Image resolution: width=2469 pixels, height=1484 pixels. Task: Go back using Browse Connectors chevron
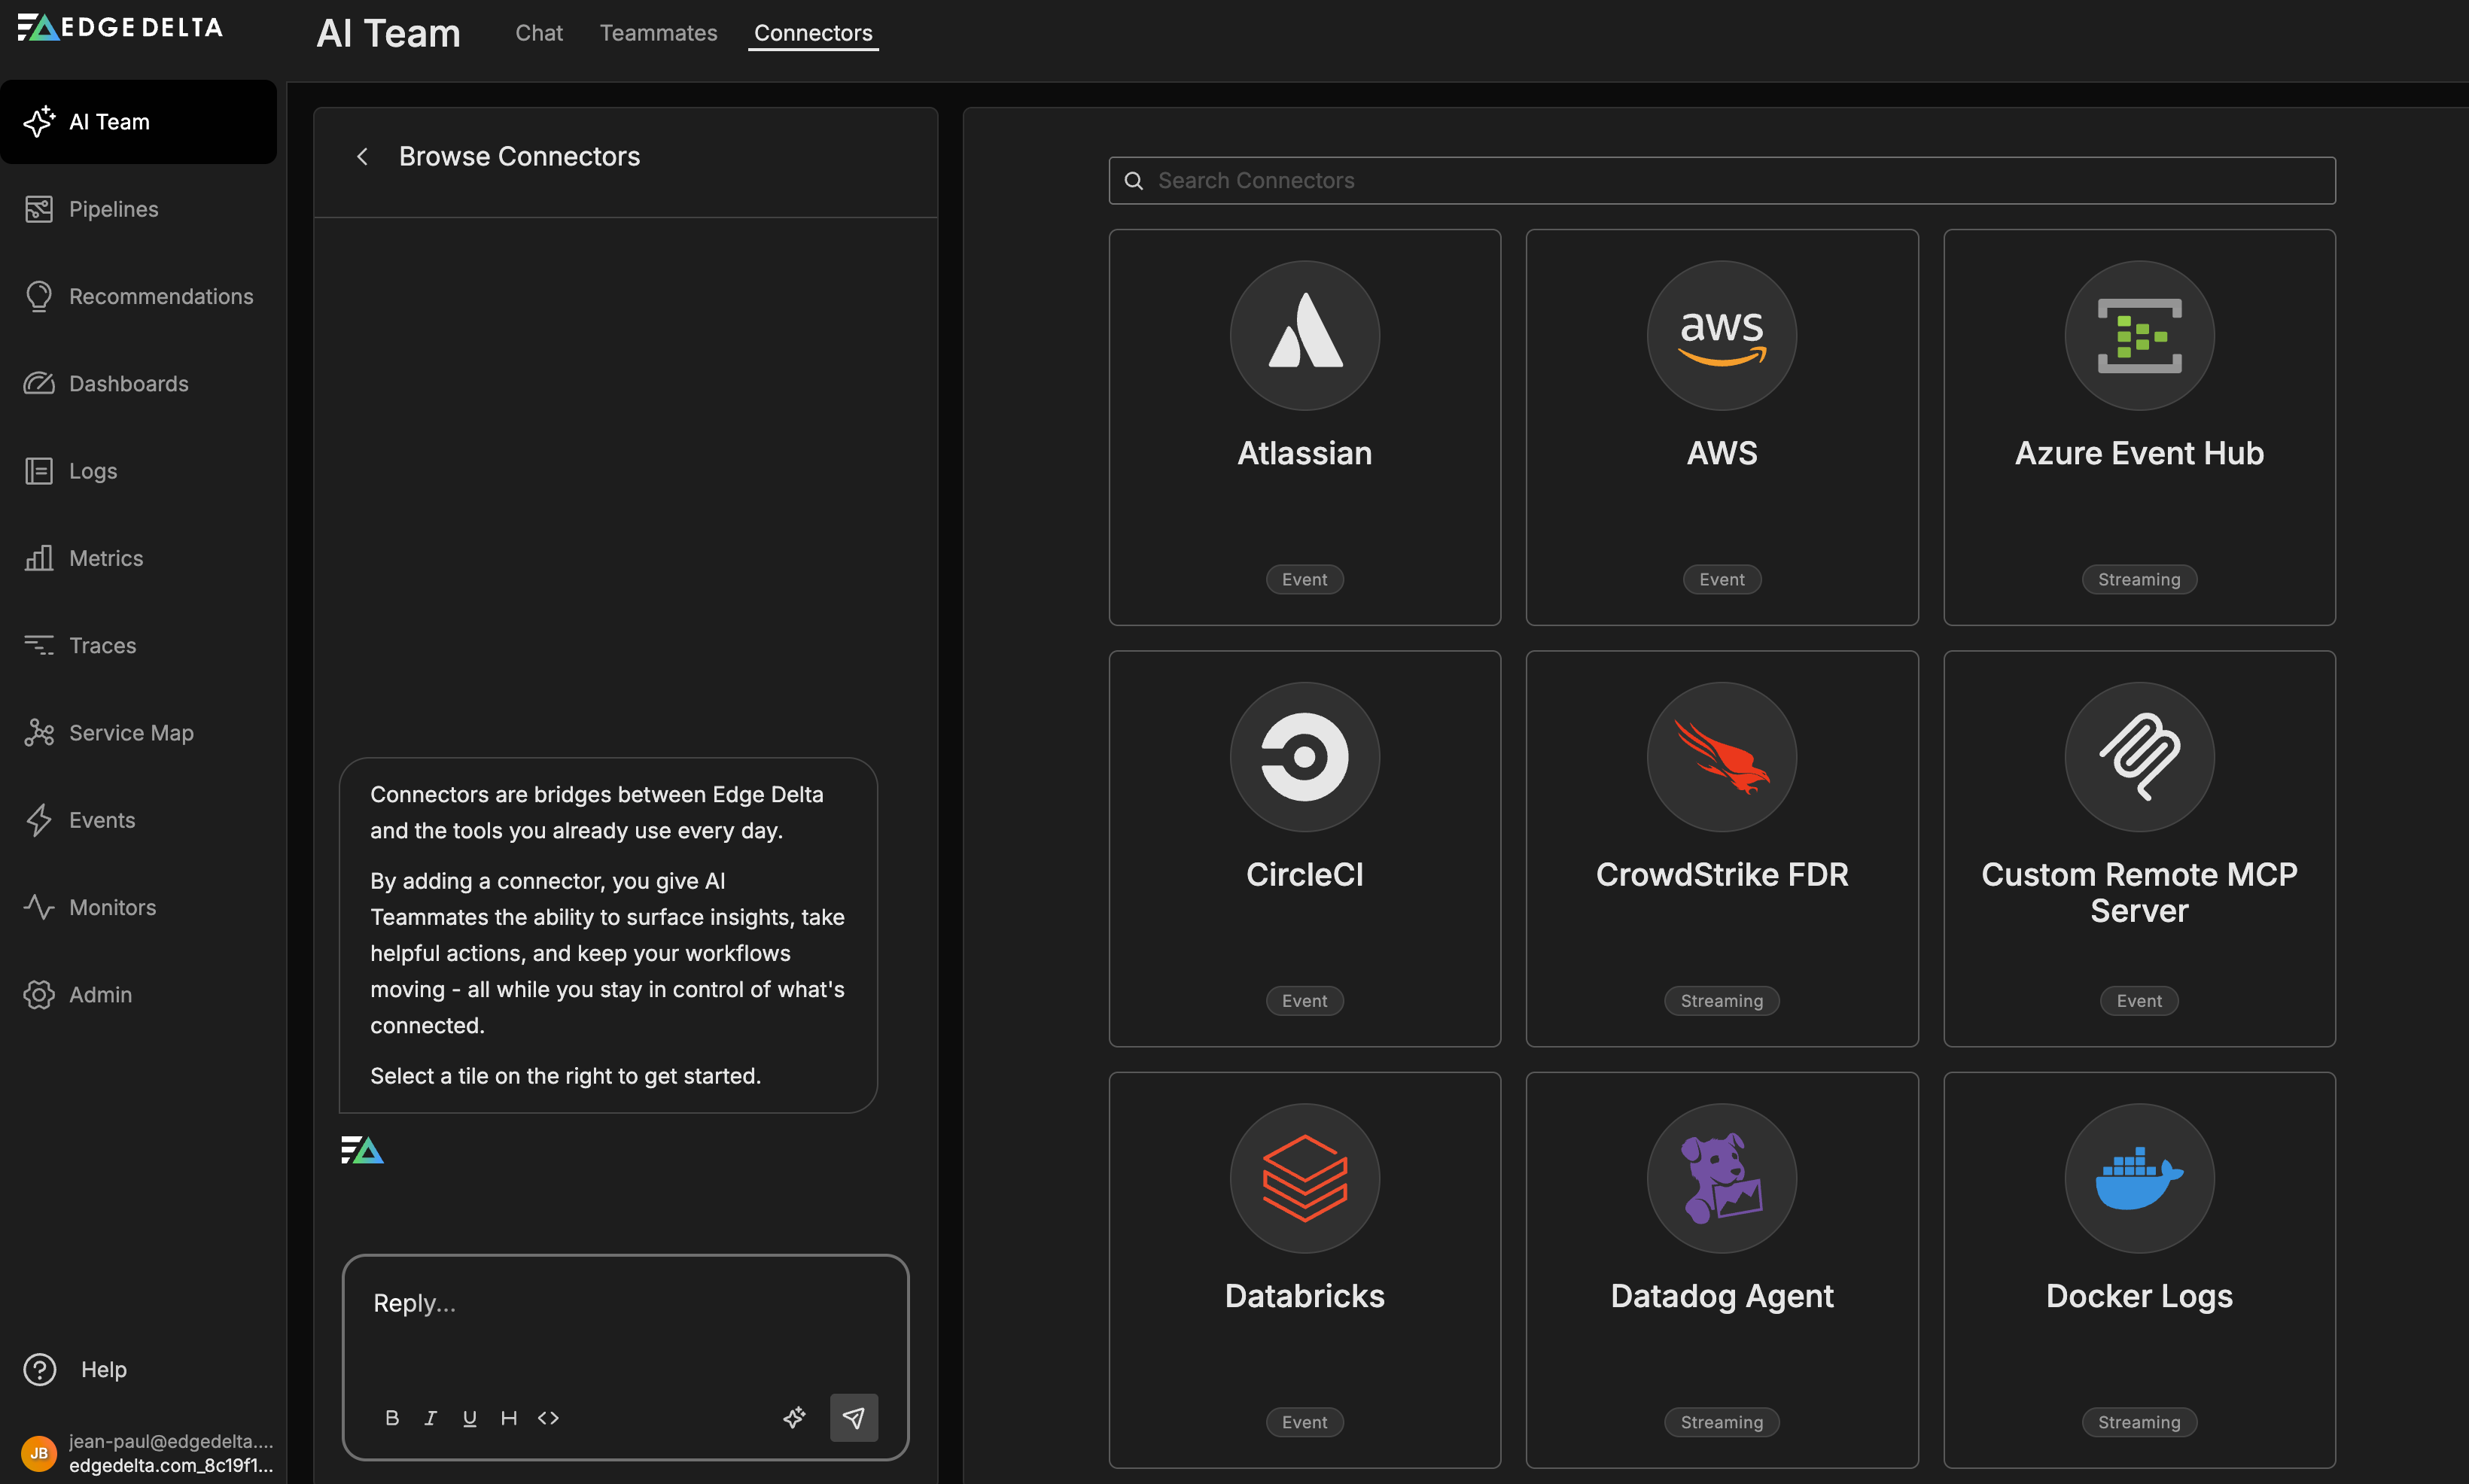(363, 157)
